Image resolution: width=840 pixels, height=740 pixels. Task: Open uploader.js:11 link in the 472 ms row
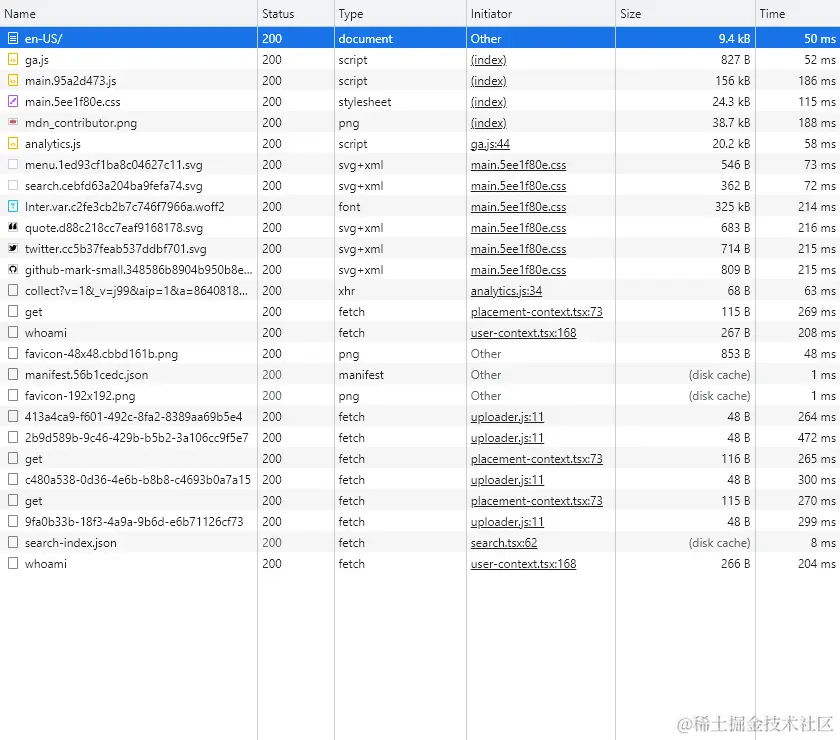[507, 437]
